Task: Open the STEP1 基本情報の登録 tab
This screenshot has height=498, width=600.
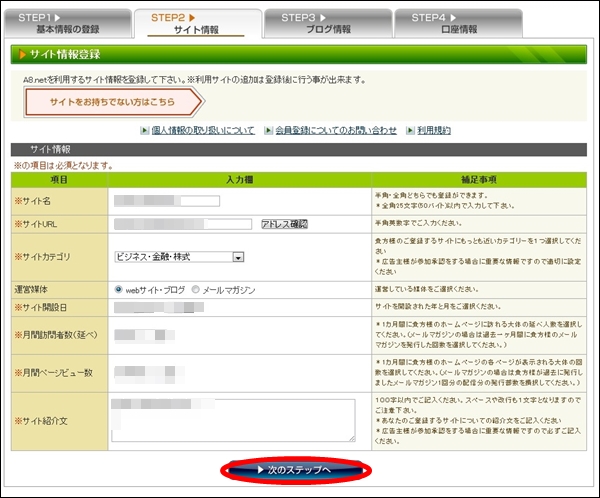Action: (68, 23)
